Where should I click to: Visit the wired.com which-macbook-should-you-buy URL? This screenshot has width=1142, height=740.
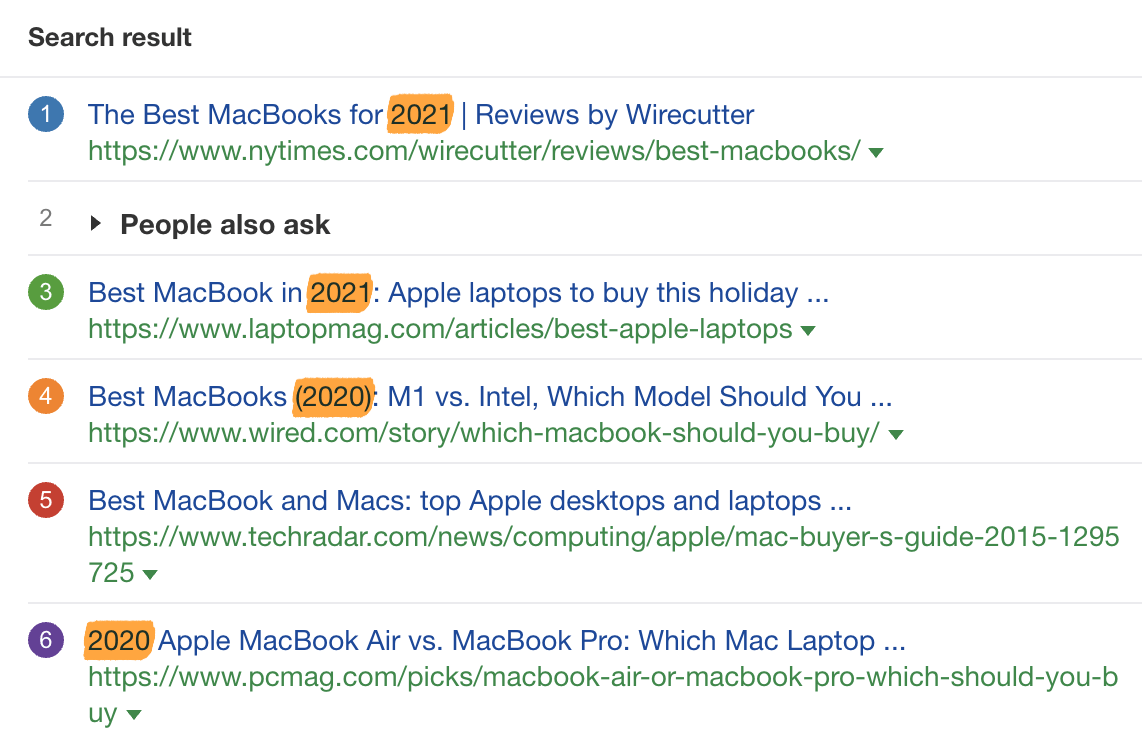[484, 434]
